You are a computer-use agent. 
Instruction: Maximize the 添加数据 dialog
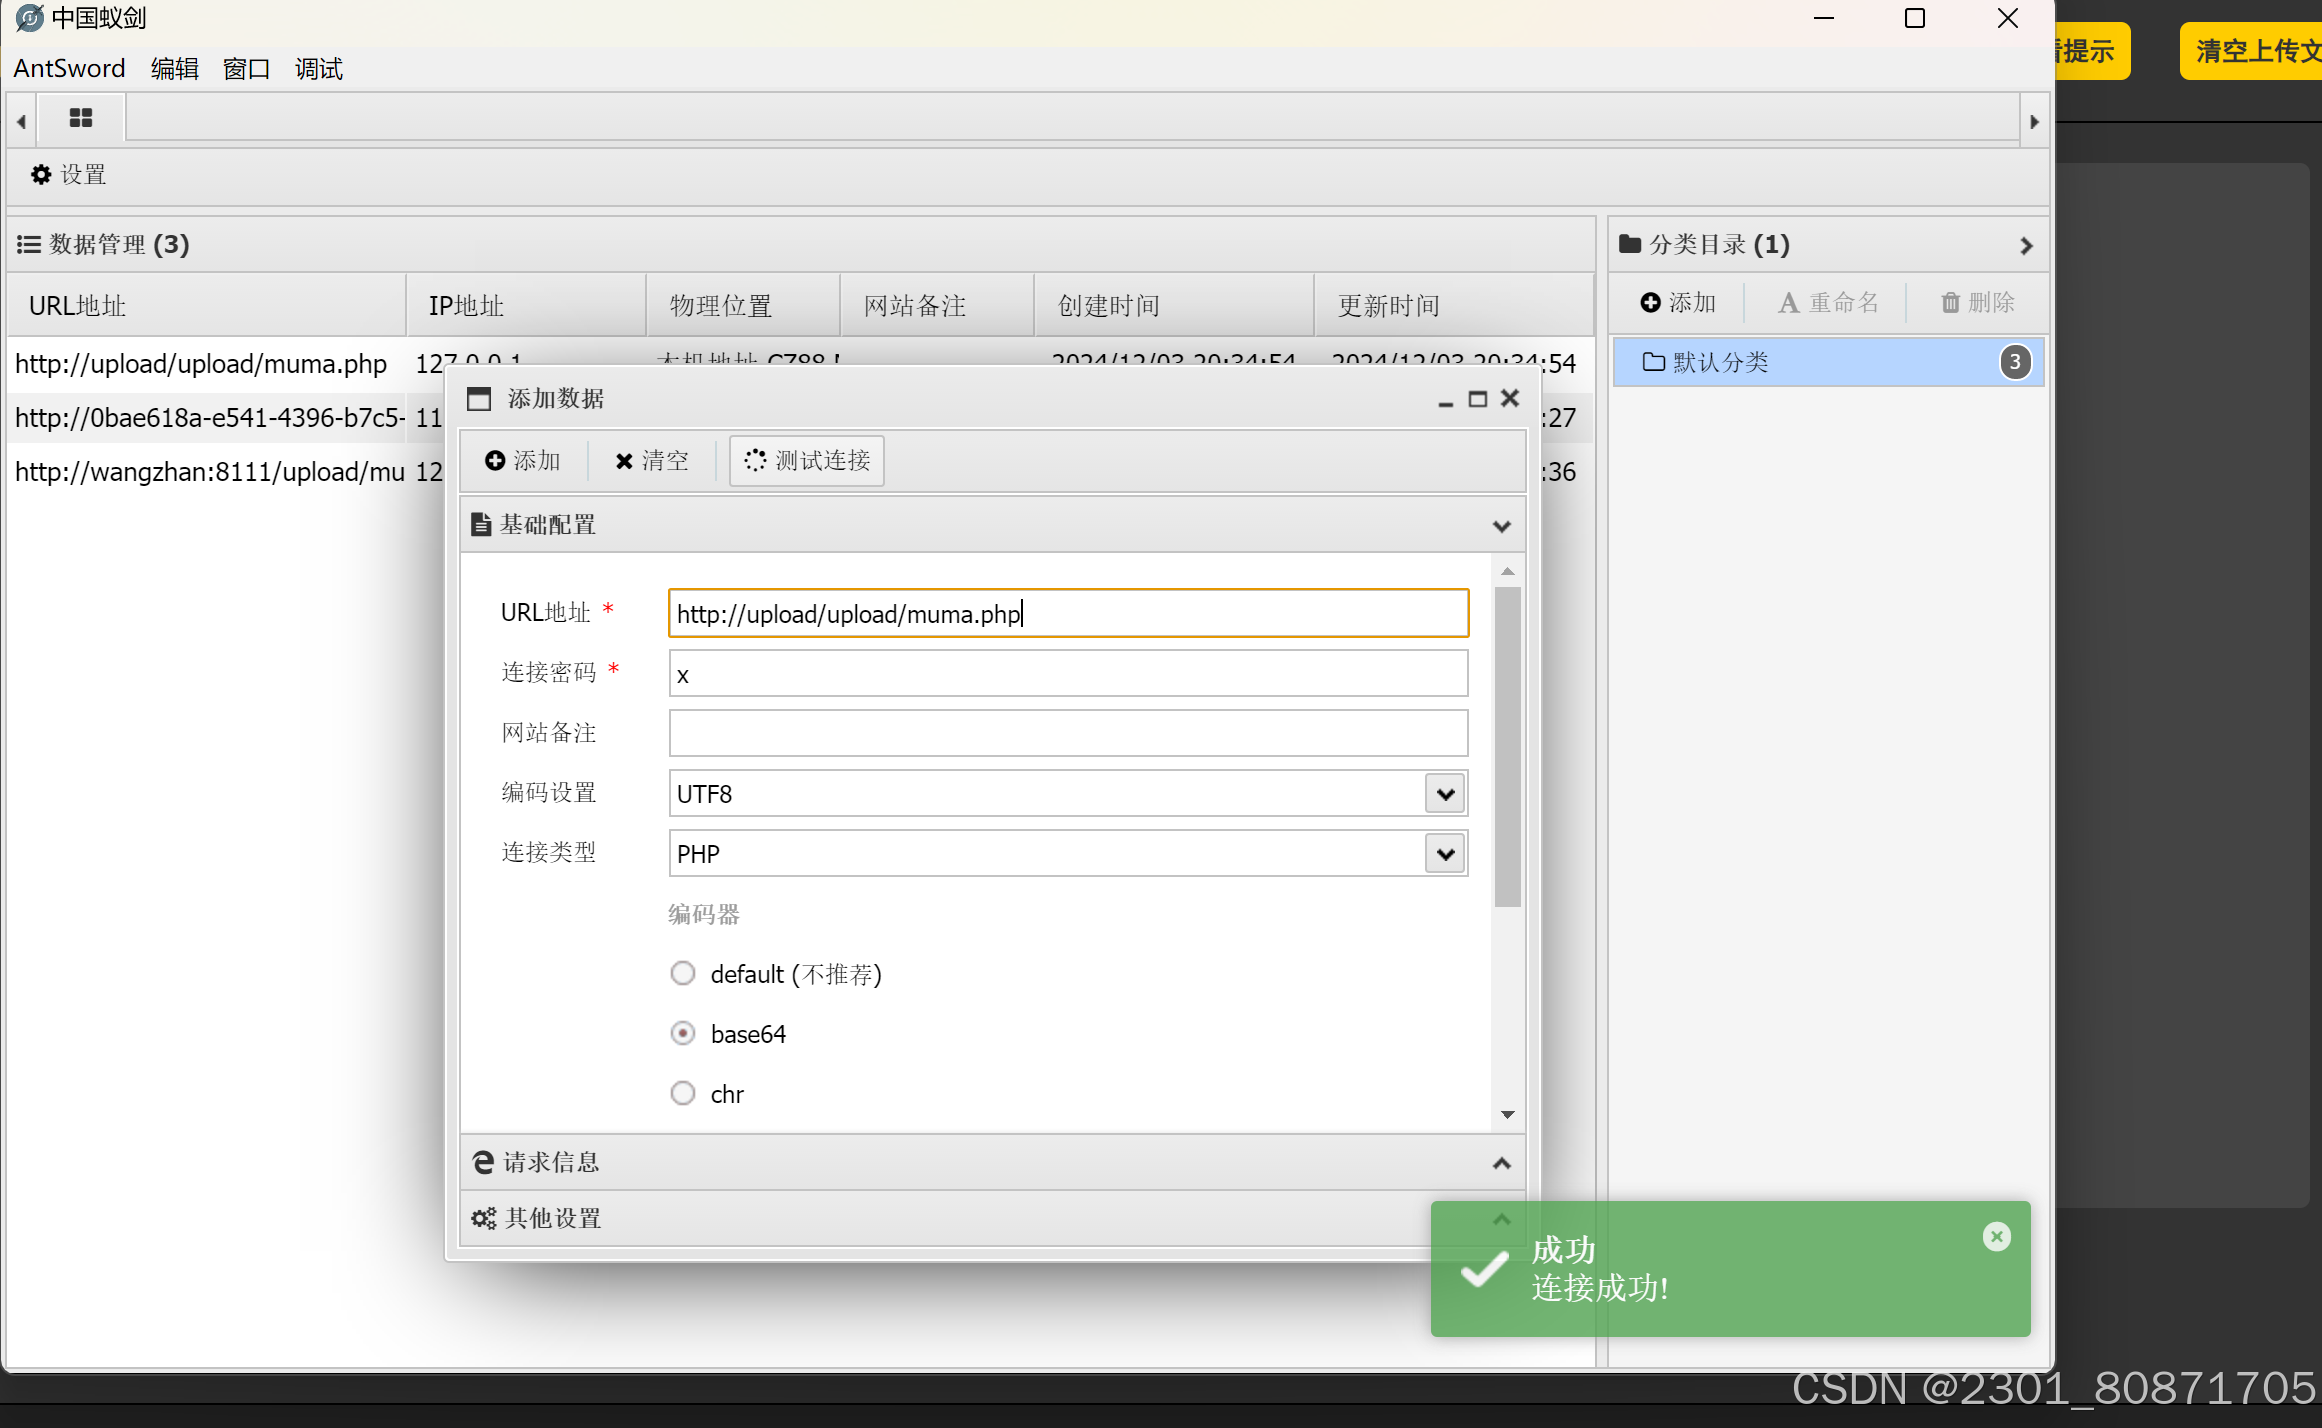click(1477, 399)
